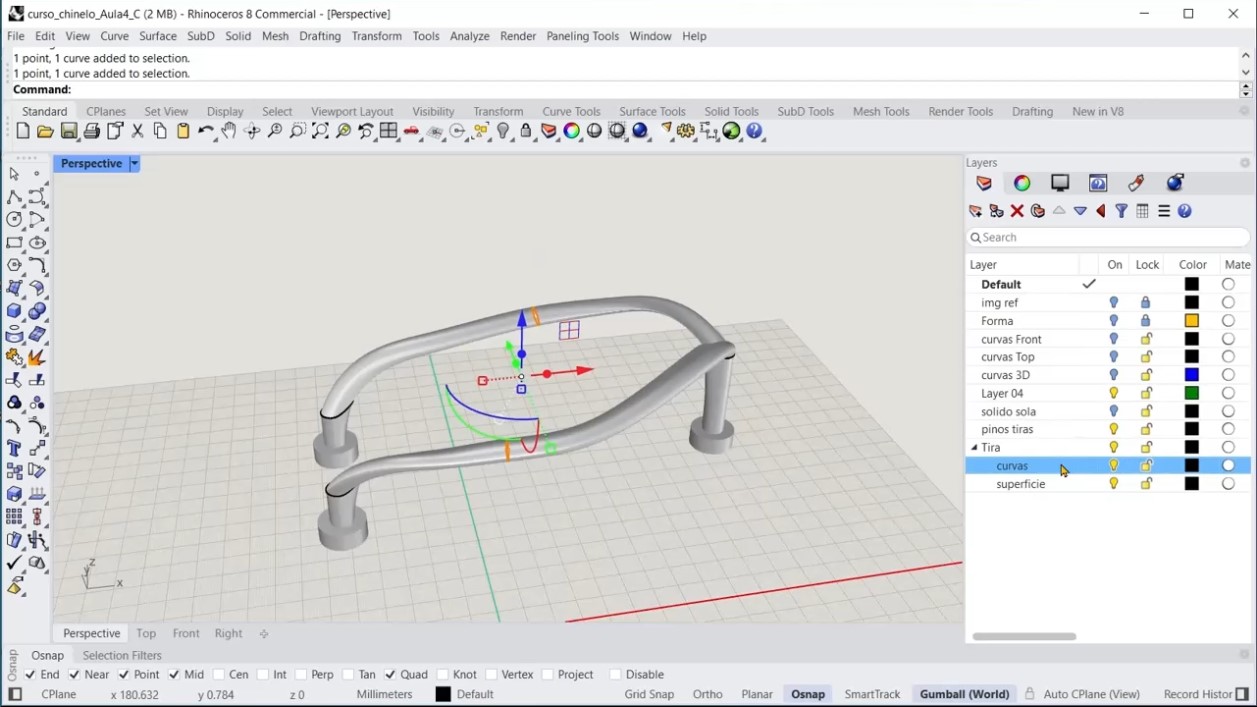Screen dimensions: 1257x707
Task: Open the Display panel monitor icon
Action: point(1060,183)
